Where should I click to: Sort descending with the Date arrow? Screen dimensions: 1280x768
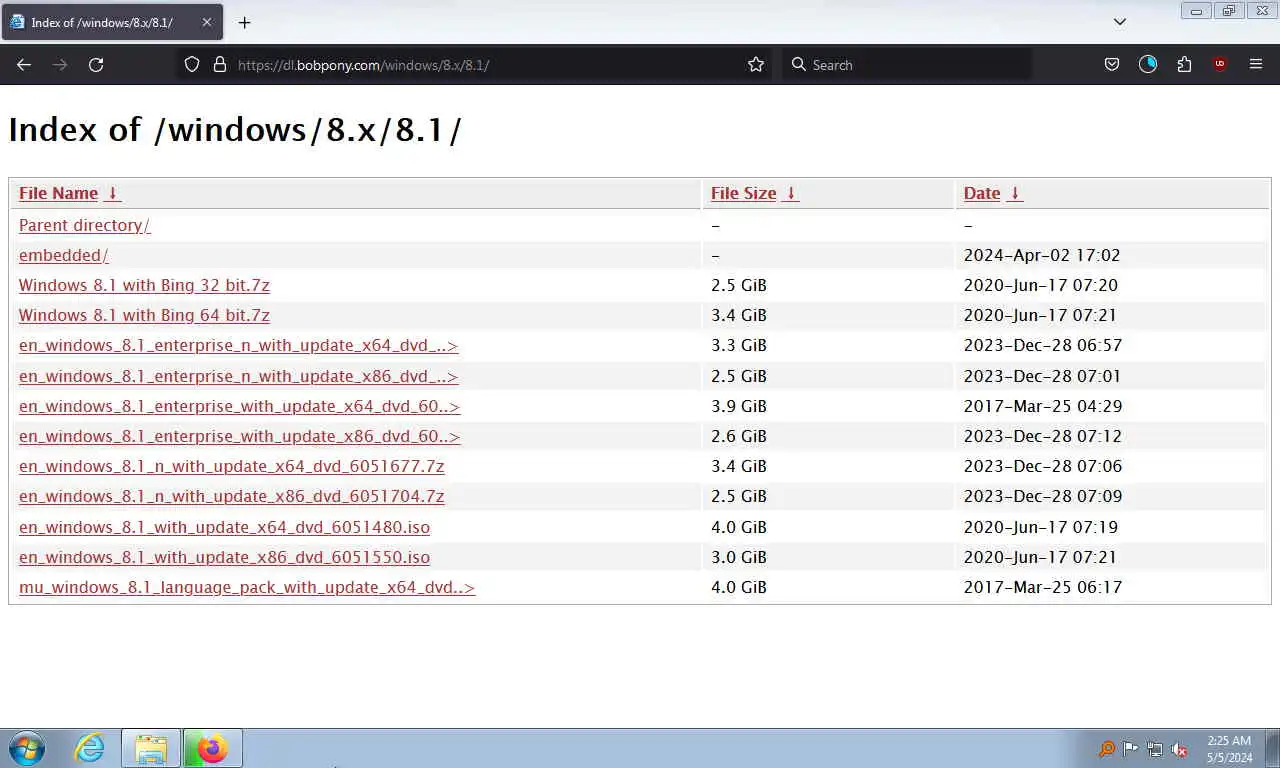click(x=1014, y=193)
